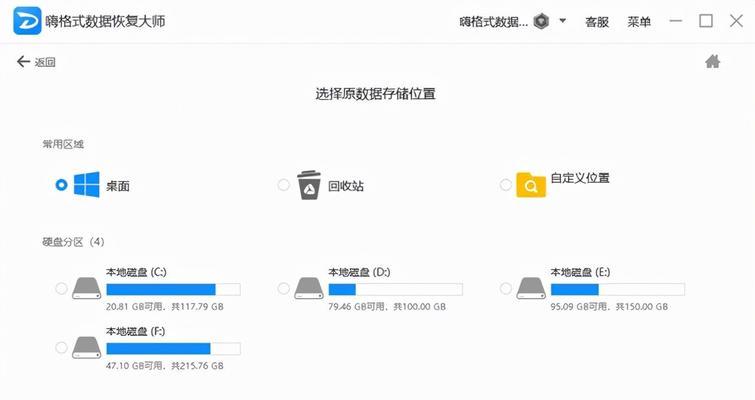Screen dimensions: 755x400
Task: Select radio button for 本地磁盘 (F:)
Action: [61, 348]
